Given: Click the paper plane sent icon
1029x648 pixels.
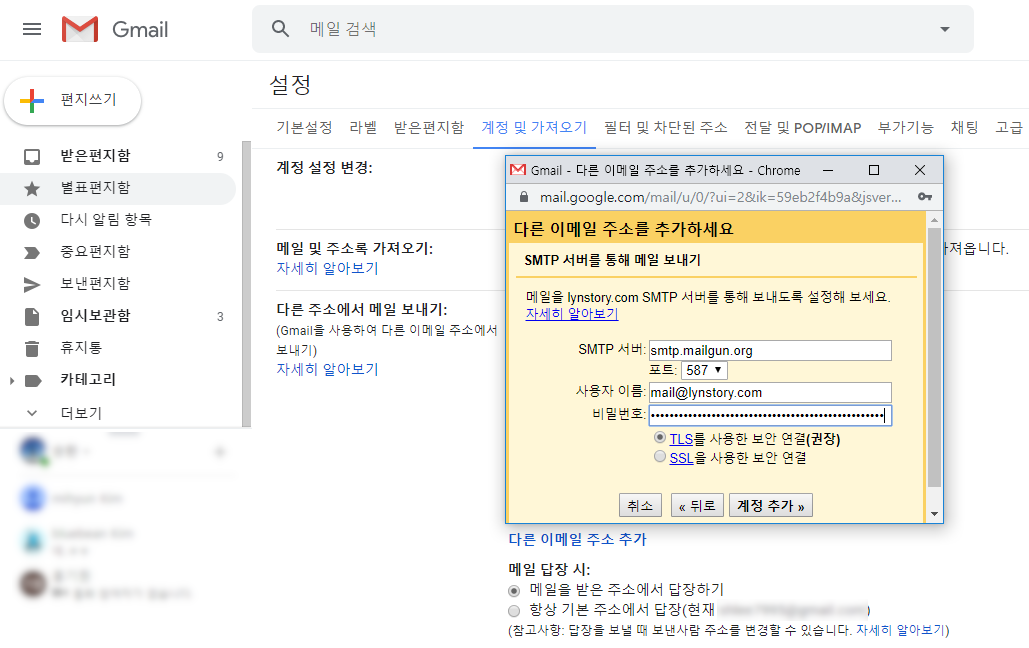Looking at the screenshot, I should click(x=32, y=284).
